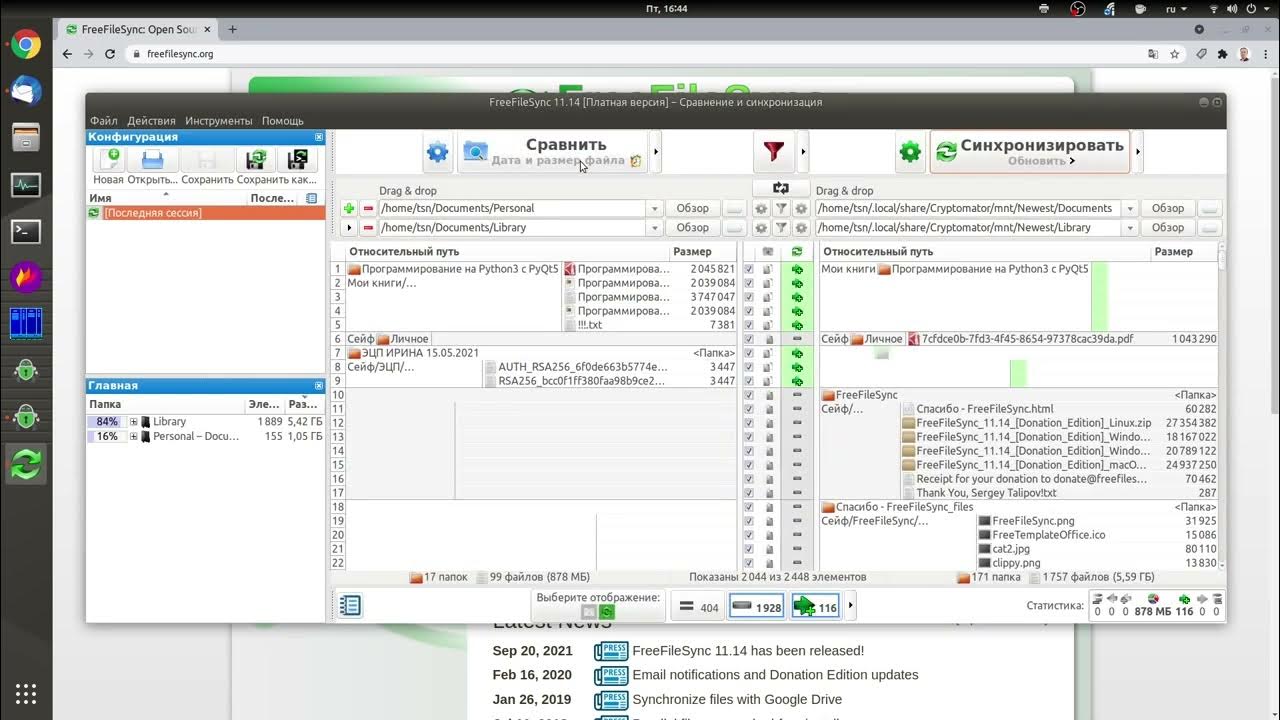The width and height of the screenshot is (1280, 720).
Task: Open a new Chrome tab
Action: [233, 29]
